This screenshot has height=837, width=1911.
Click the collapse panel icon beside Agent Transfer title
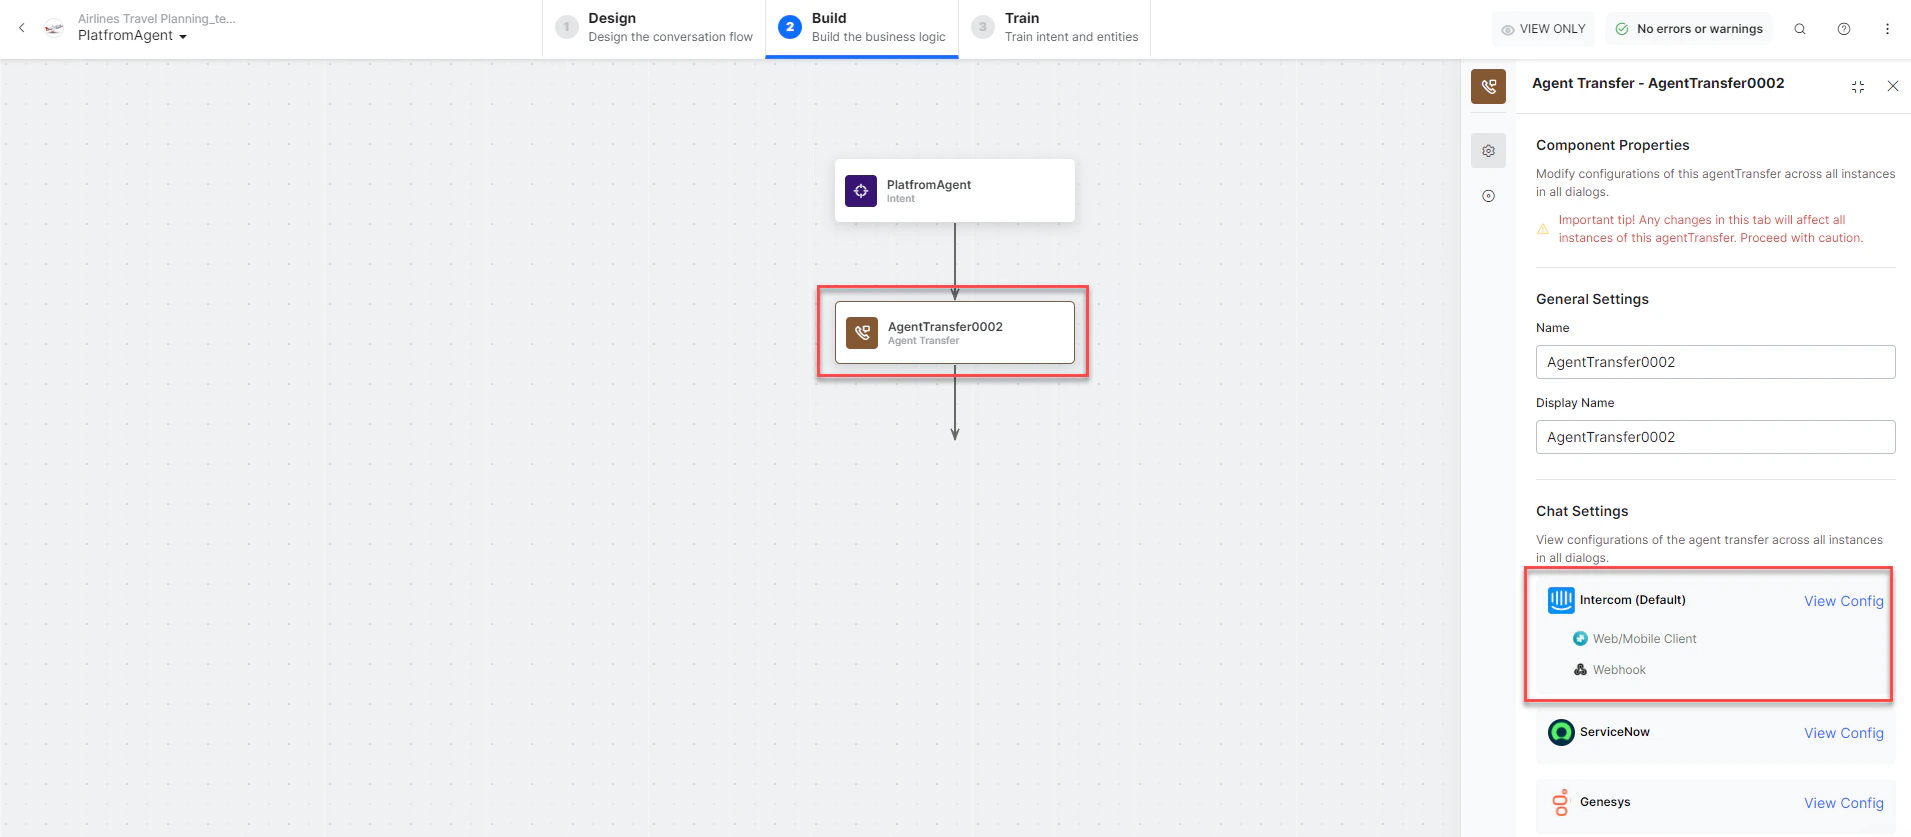click(1857, 86)
